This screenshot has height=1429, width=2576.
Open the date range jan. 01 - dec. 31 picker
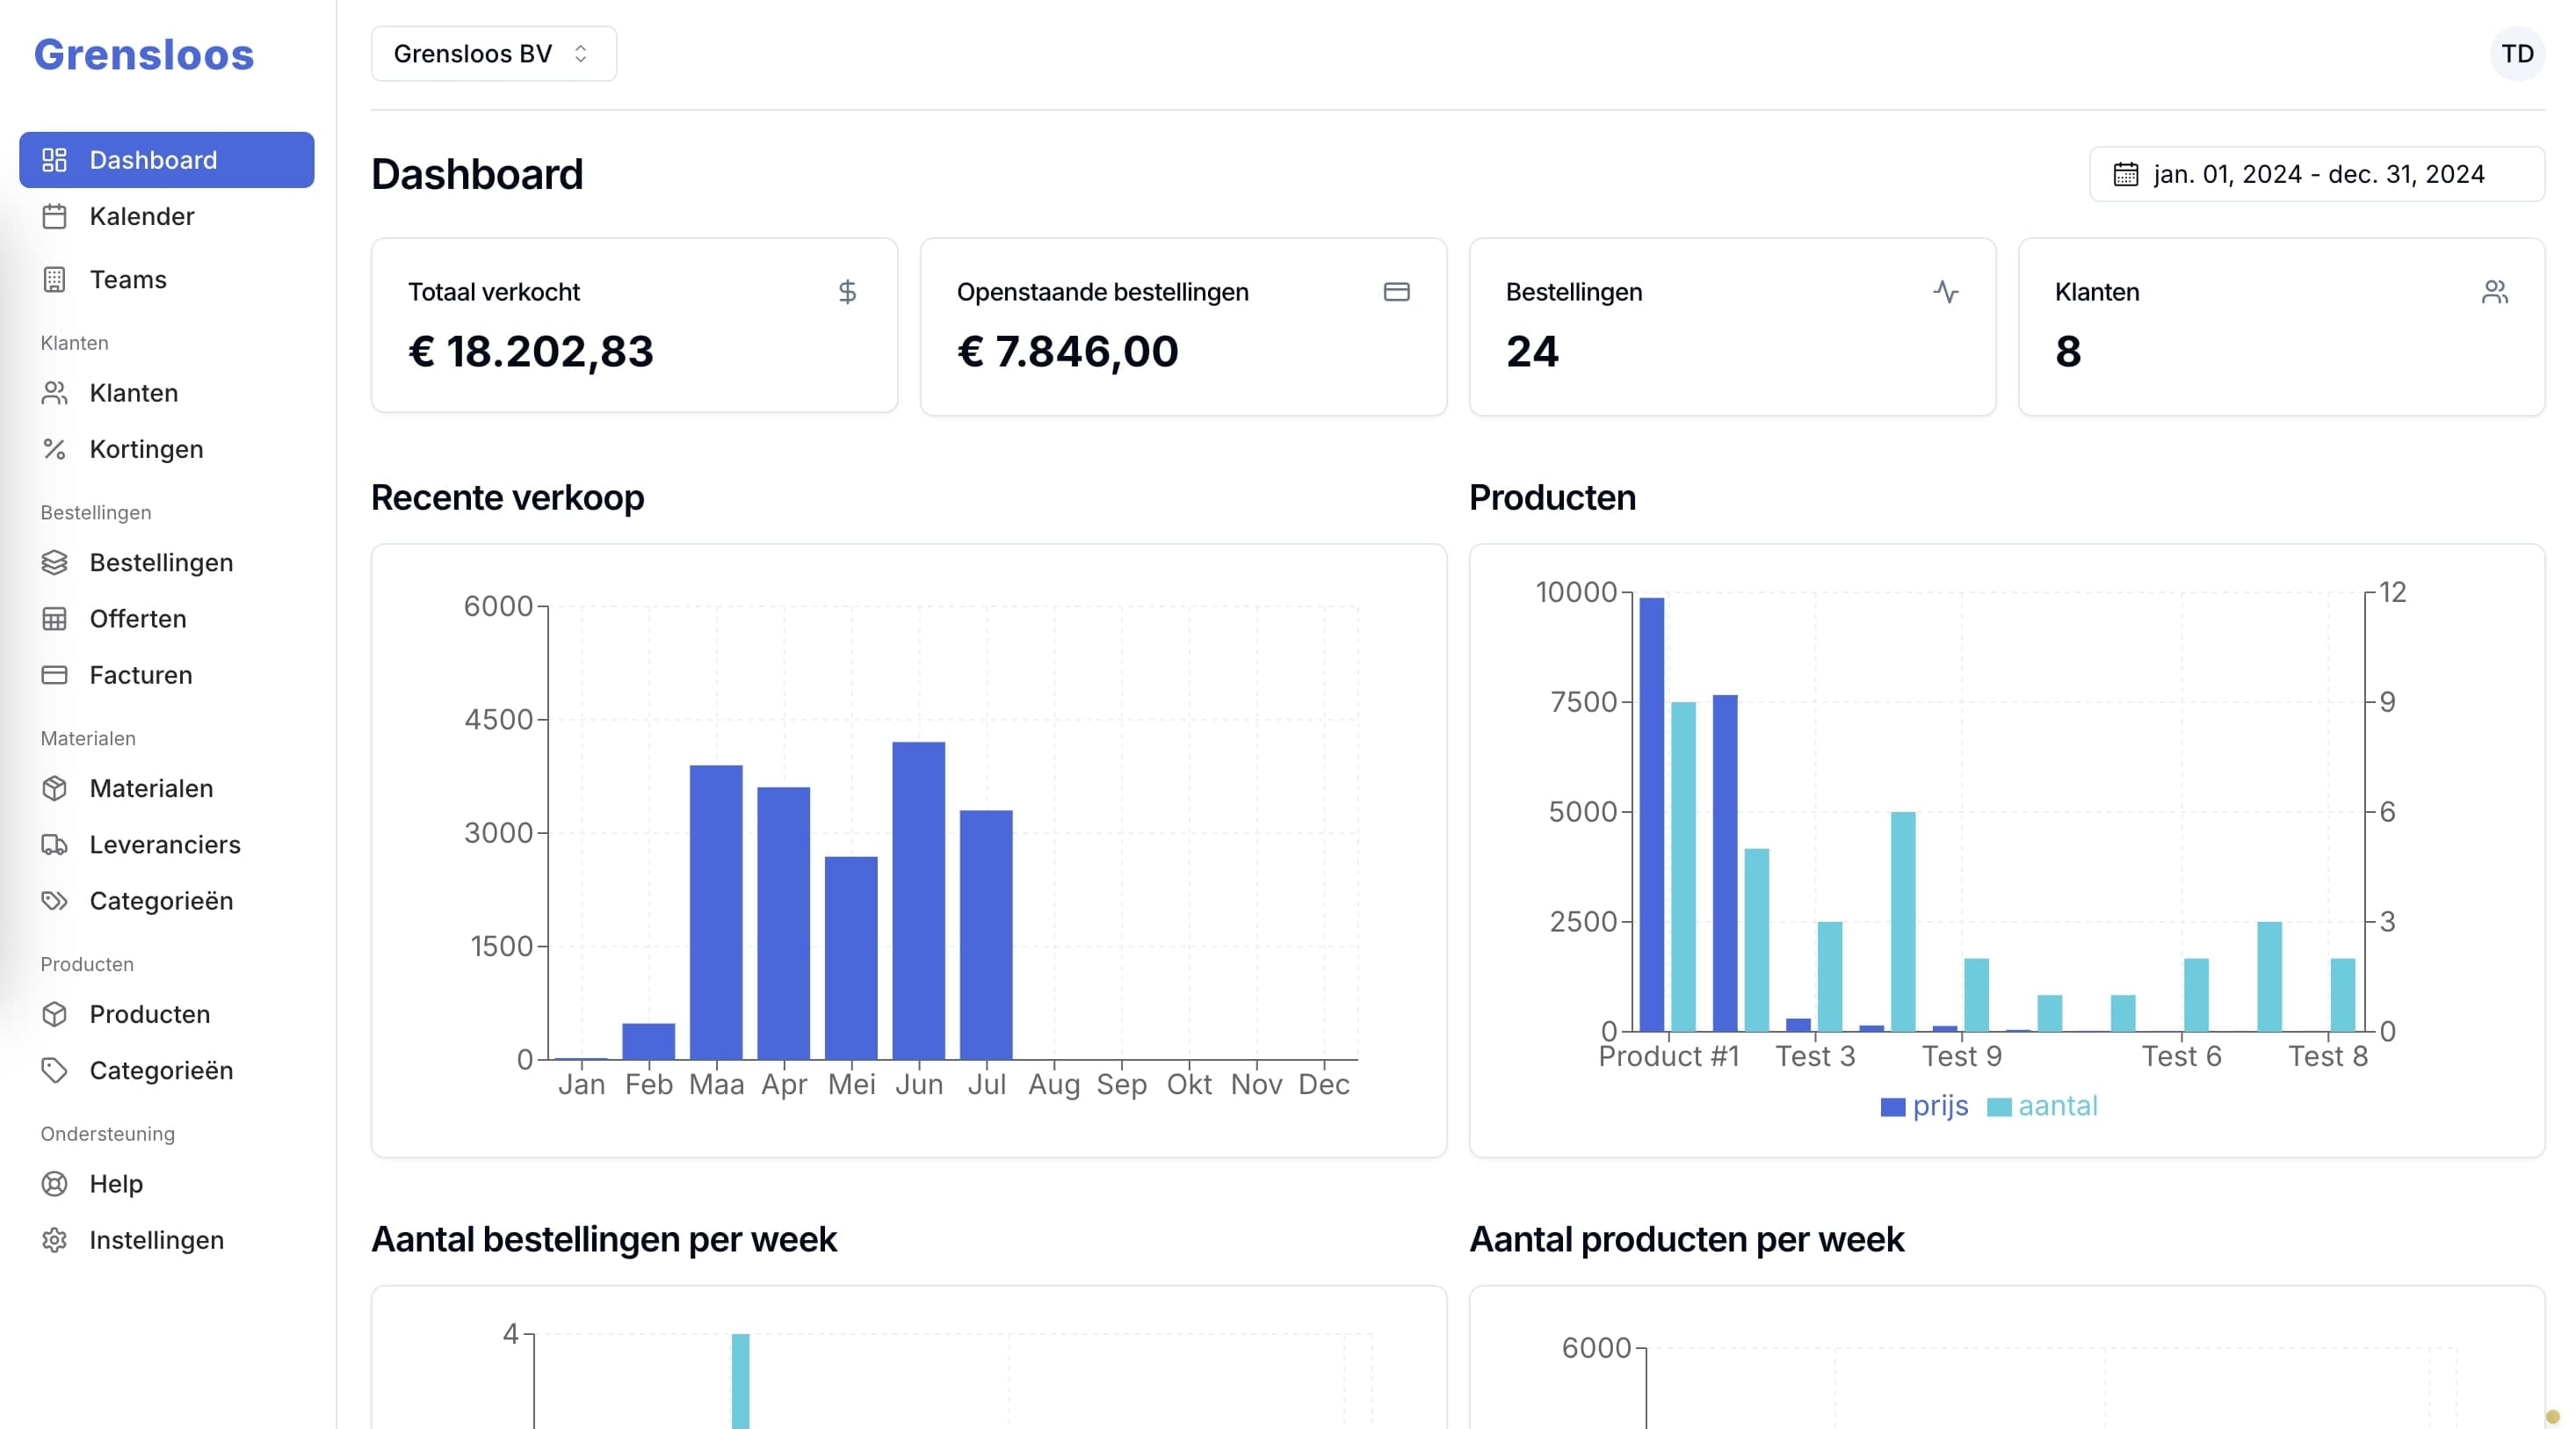click(2316, 175)
